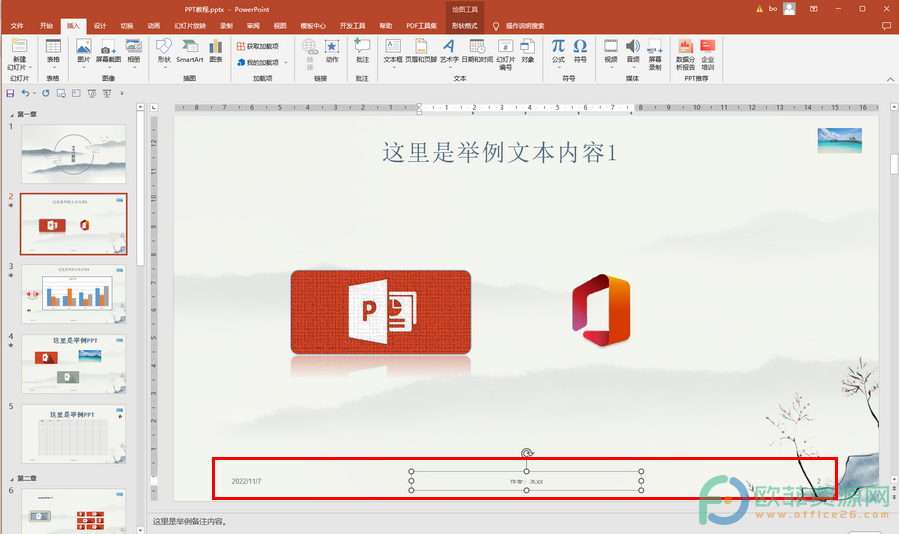This screenshot has width=899, height=534.
Task: Customize the quick access toolbar dropdown
Action: [122, 93]
